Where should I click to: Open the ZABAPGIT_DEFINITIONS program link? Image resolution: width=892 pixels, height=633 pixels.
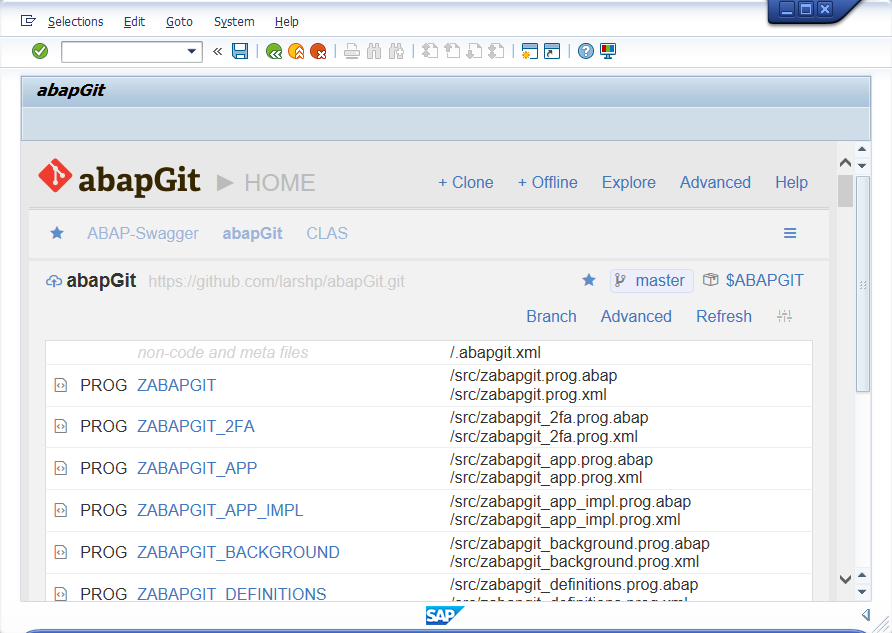pos(232,593)
